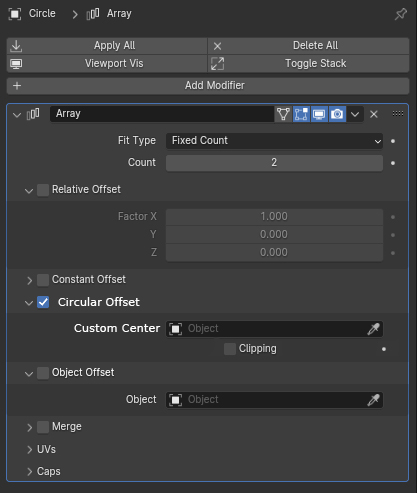Click the monitor icon on Viewport Vis
Viewport: 417px width, 493px height.
[x=16, y=64]
